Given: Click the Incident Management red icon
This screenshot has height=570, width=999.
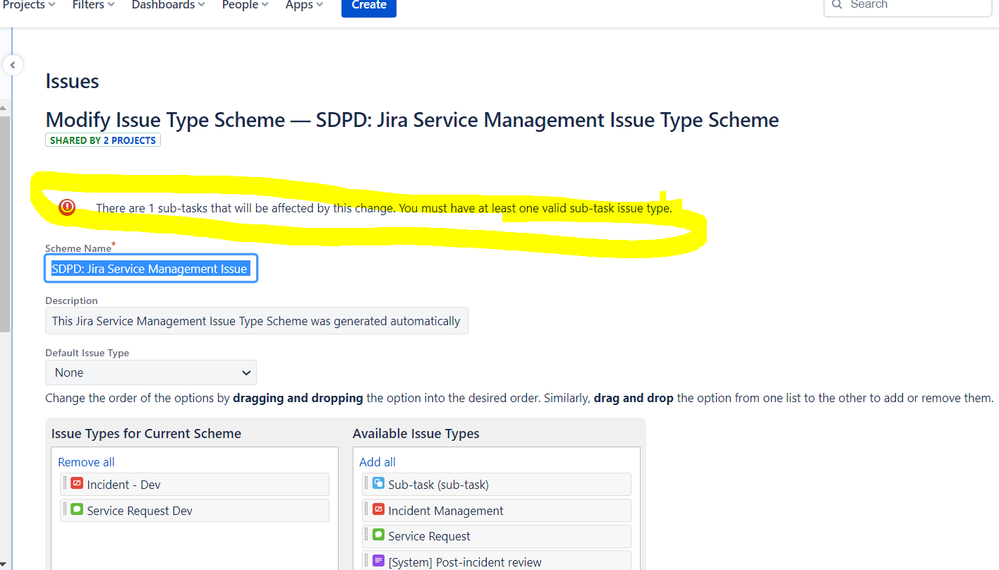Looking at the screenshot, I should 378,509.
